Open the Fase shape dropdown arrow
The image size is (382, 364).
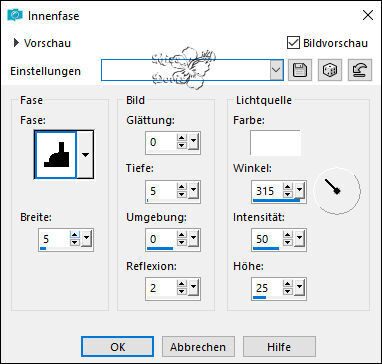click(85, 155)
